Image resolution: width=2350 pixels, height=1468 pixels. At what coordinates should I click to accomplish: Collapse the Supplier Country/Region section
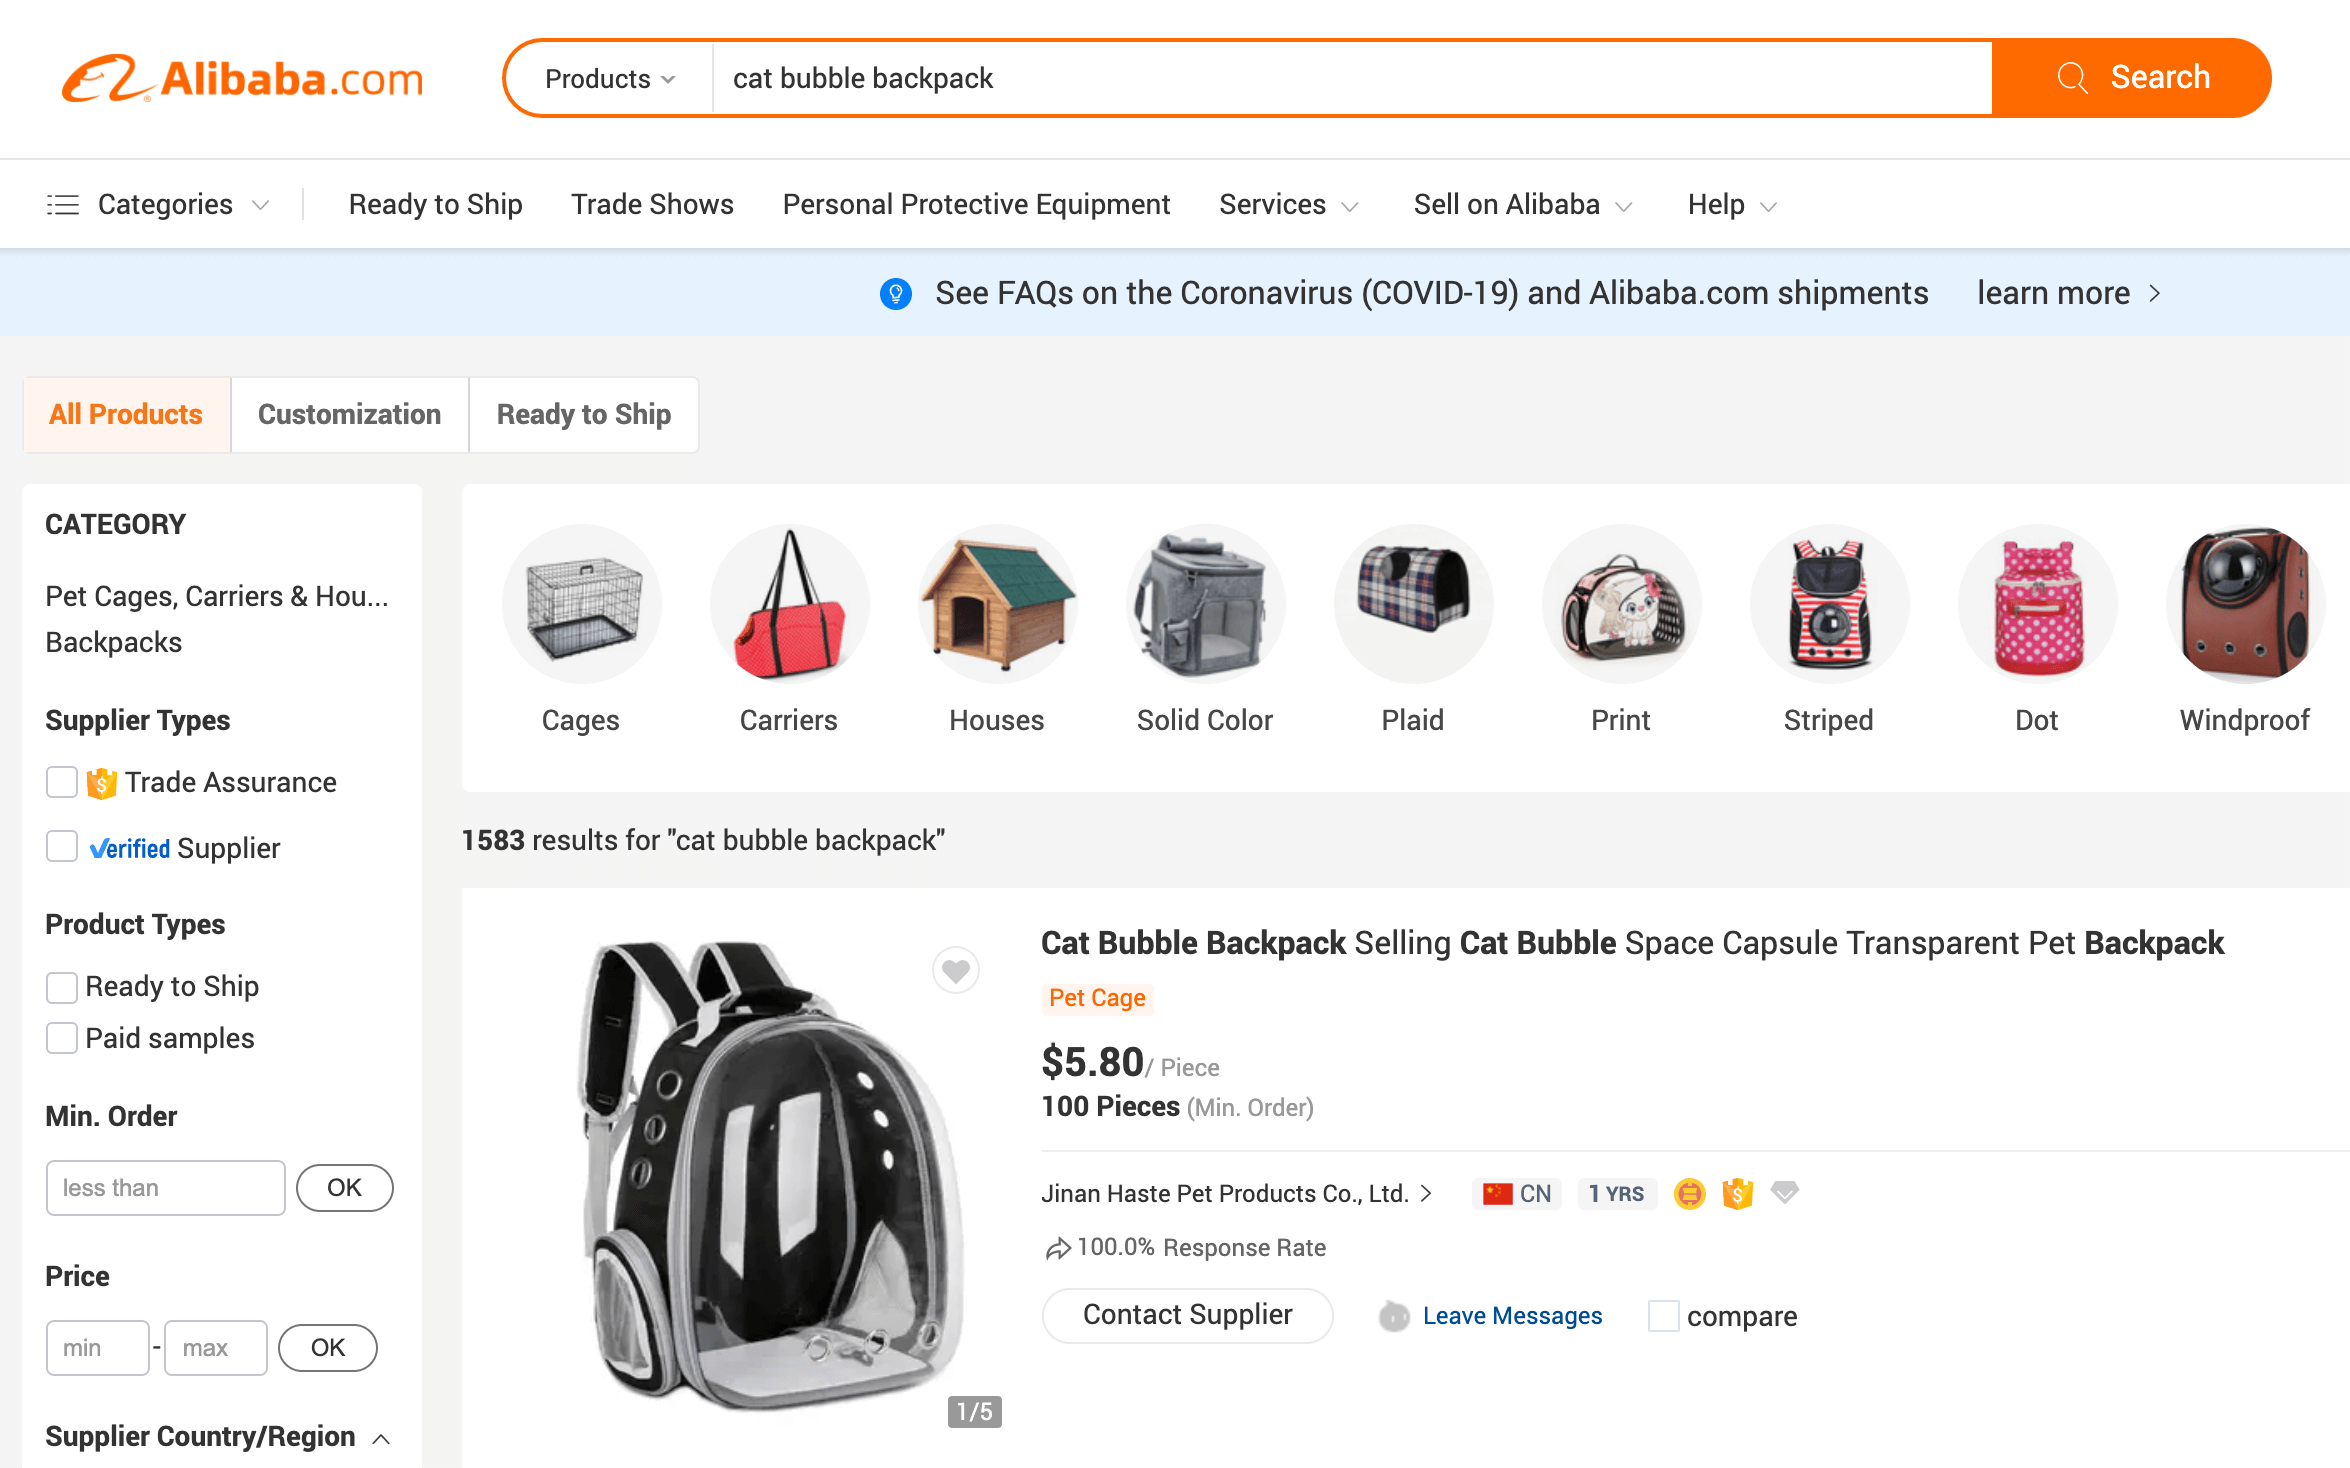click(x=381, y=1438)
